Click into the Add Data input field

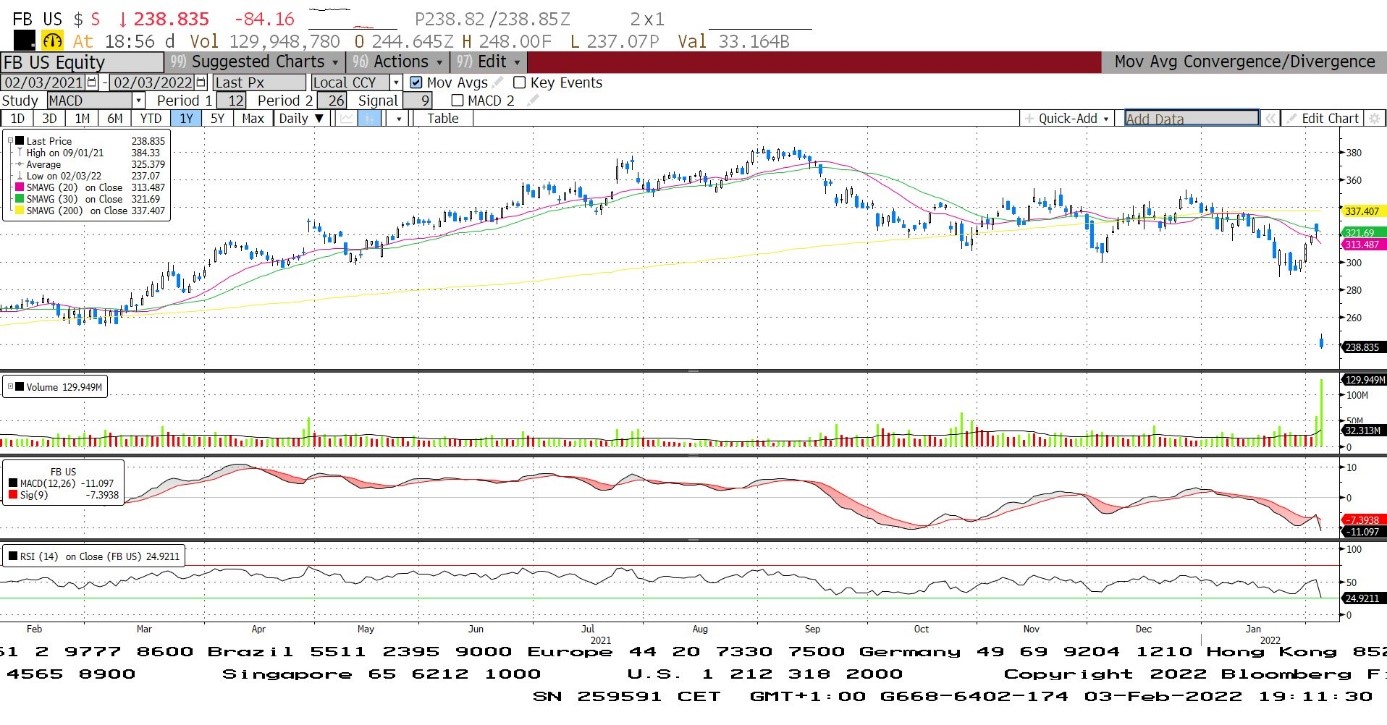pyautogui.click(x=1190, y=118)
